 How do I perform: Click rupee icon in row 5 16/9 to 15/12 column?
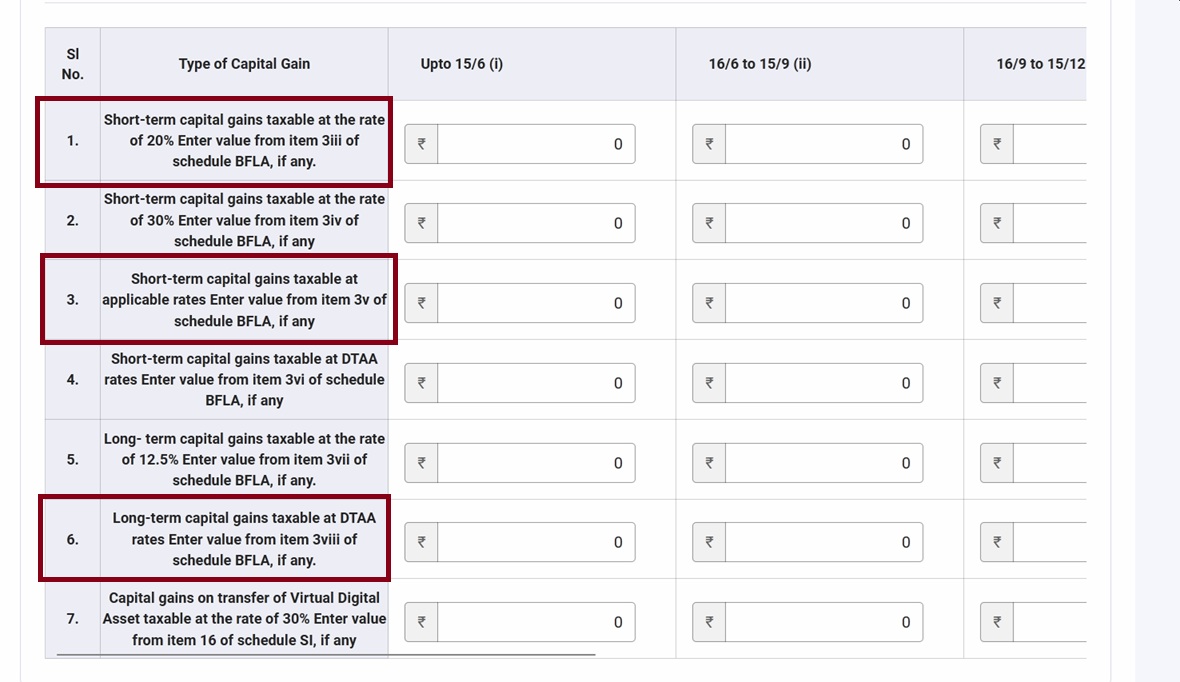coord(997,462)
